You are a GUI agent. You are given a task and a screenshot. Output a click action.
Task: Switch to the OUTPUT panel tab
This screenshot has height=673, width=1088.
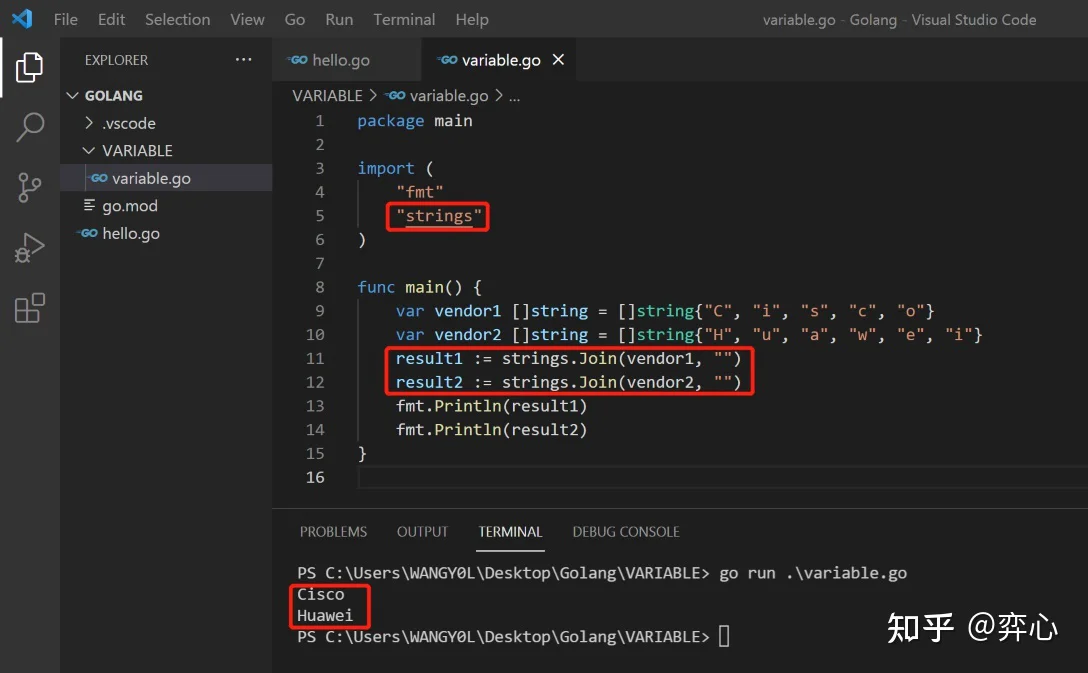click(423, 531)
